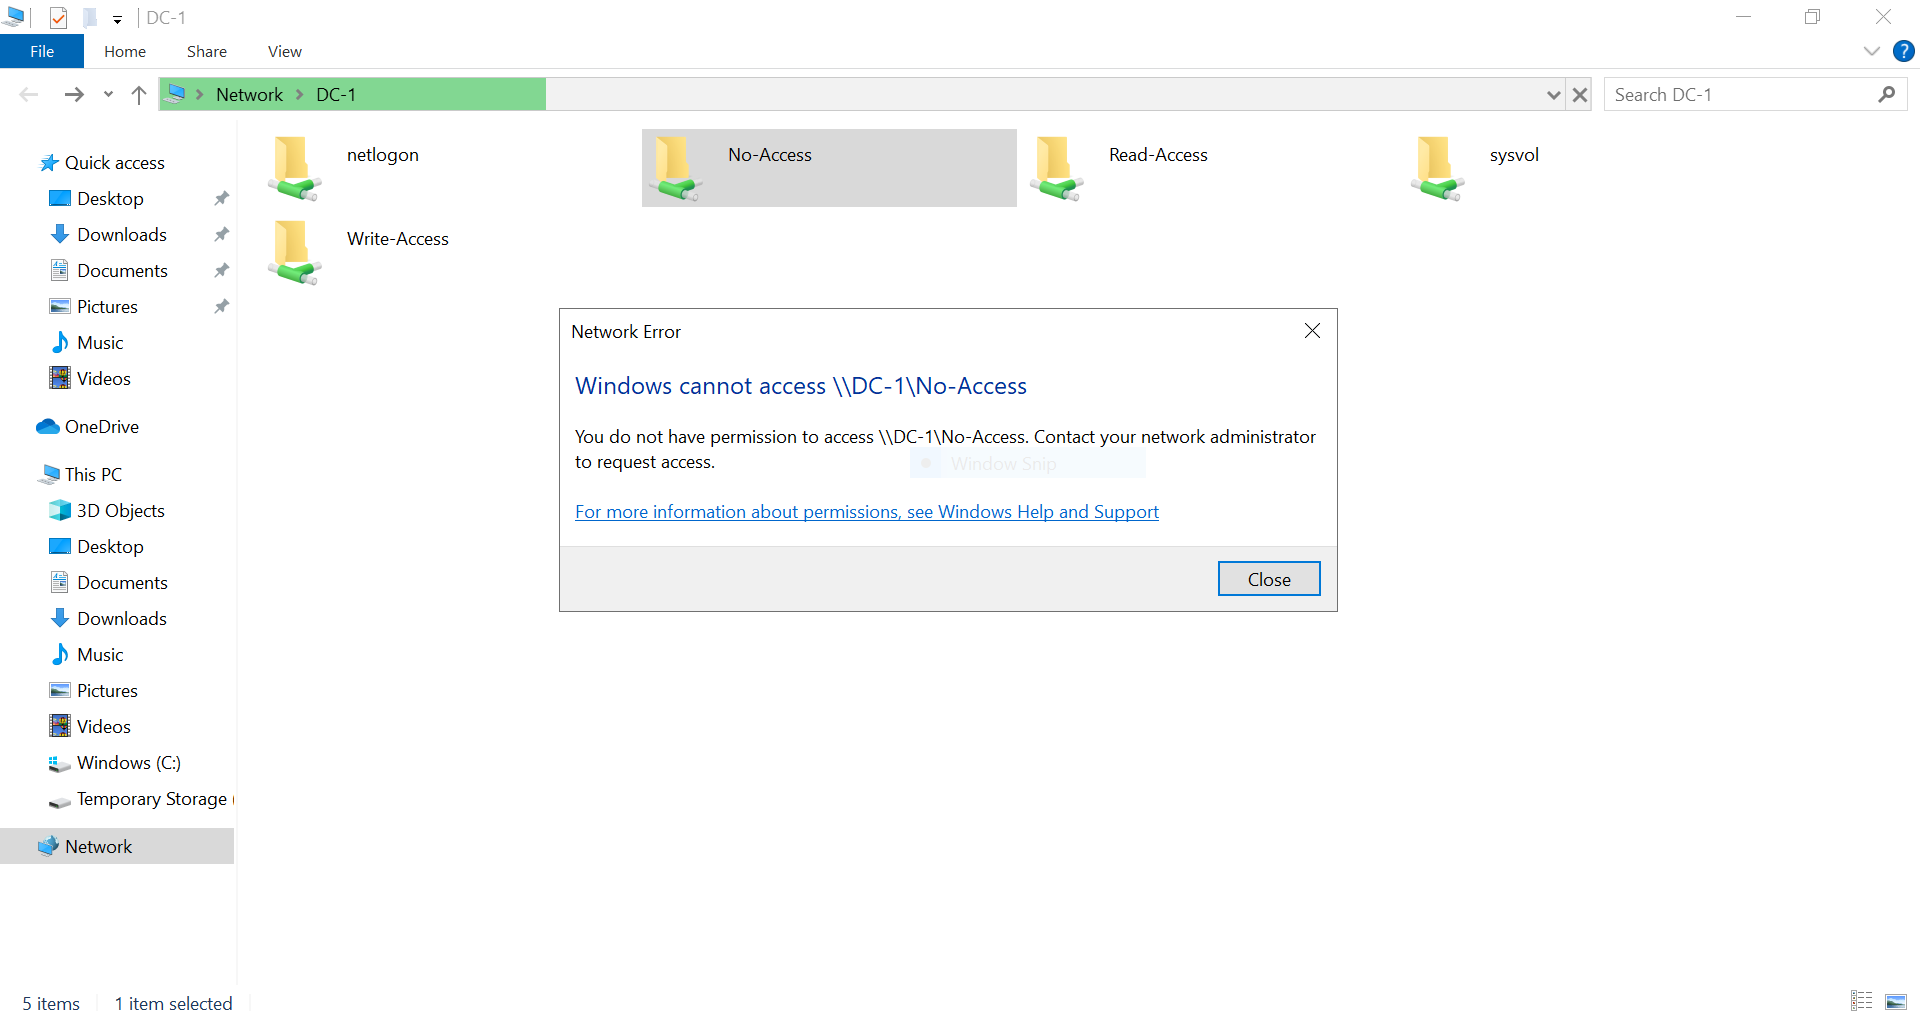Image resolution: width=1920 pixels, height=1020 pixels.
Task: Switch to the Home ribbon tab
Action: [x=125, y=51]
